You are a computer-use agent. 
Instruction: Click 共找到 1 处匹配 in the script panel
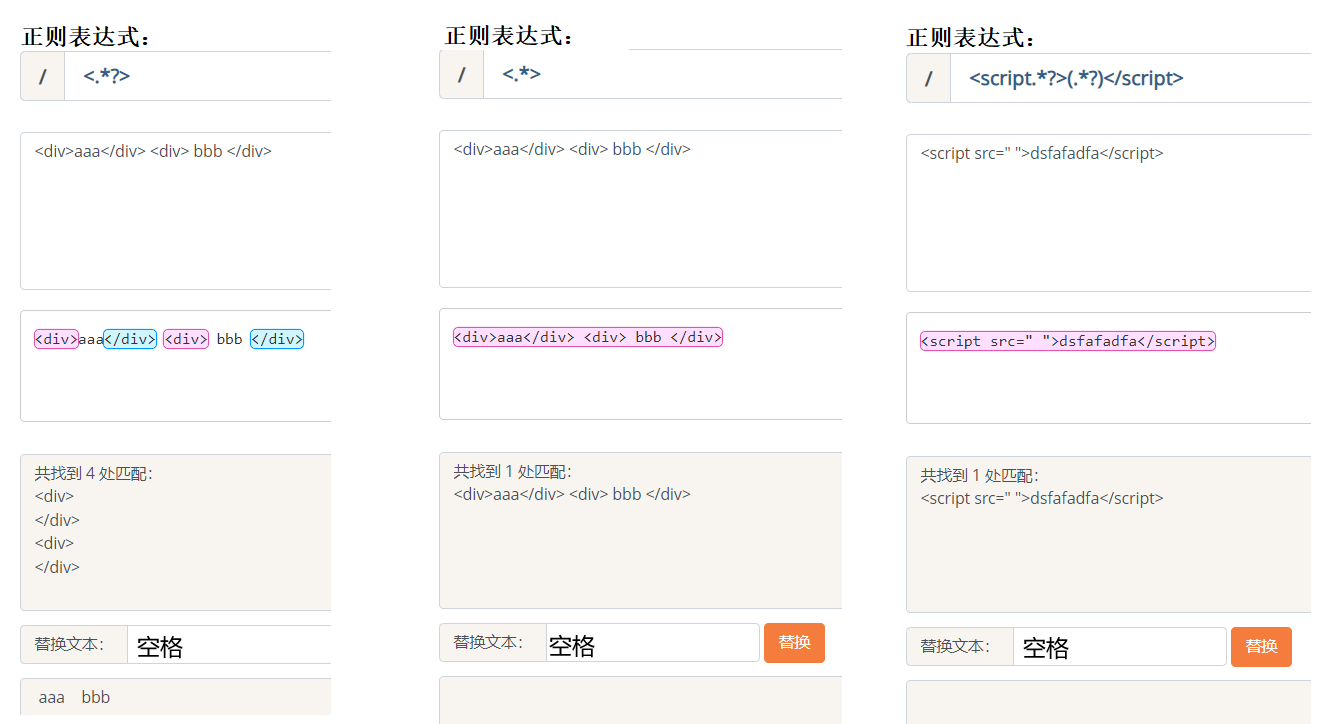point(979,475)
